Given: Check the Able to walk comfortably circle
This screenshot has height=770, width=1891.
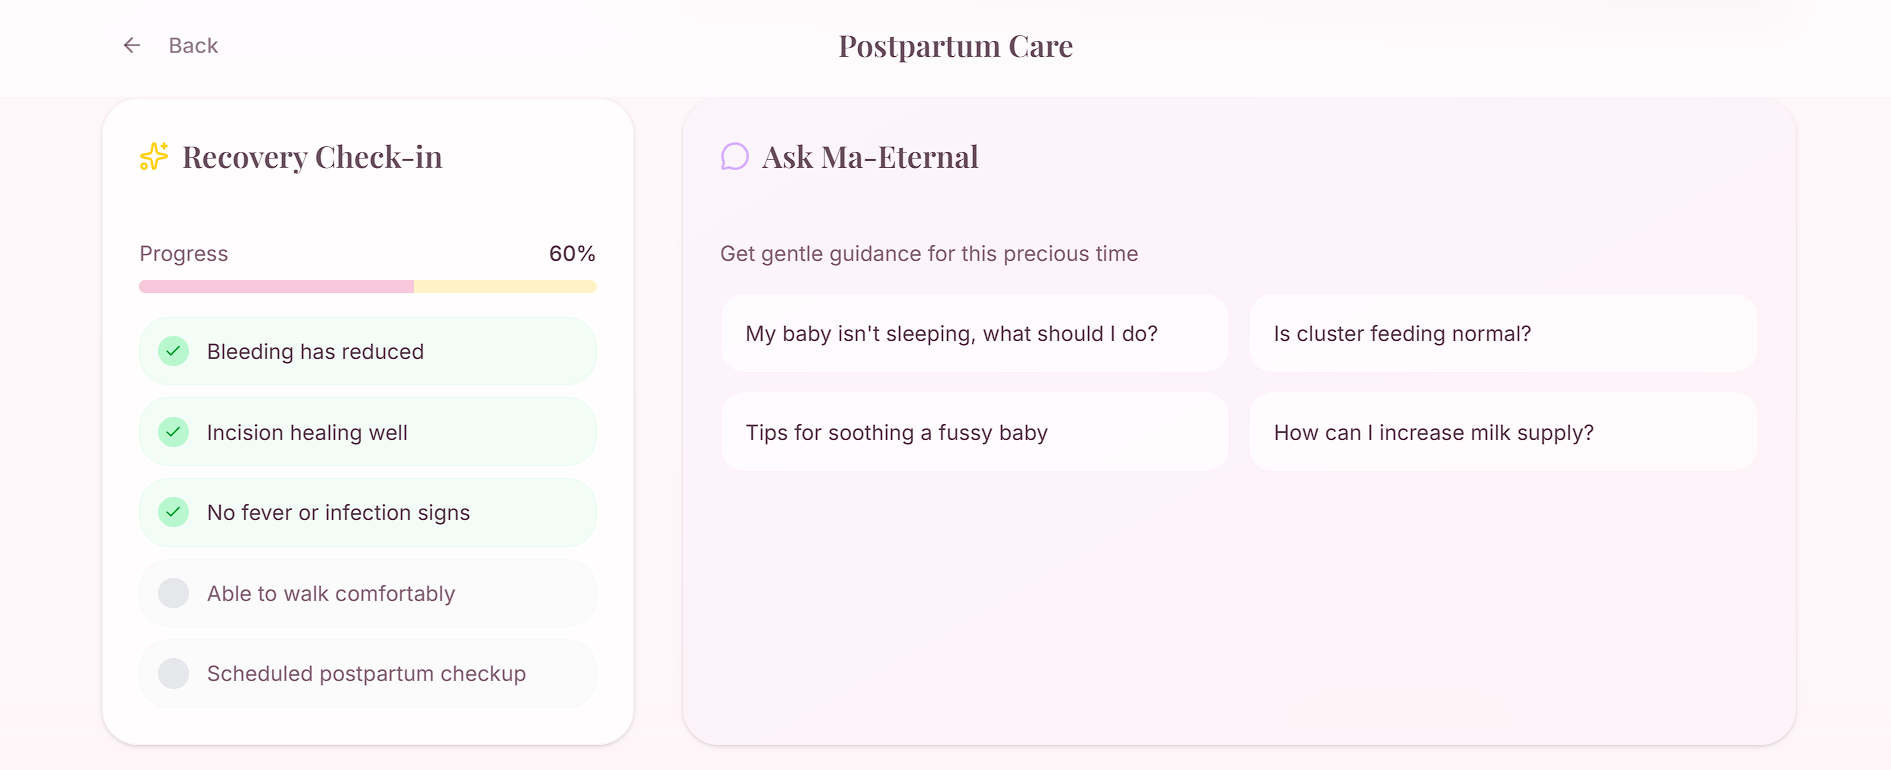Looking at the screenshot, I should pos(174,593).
